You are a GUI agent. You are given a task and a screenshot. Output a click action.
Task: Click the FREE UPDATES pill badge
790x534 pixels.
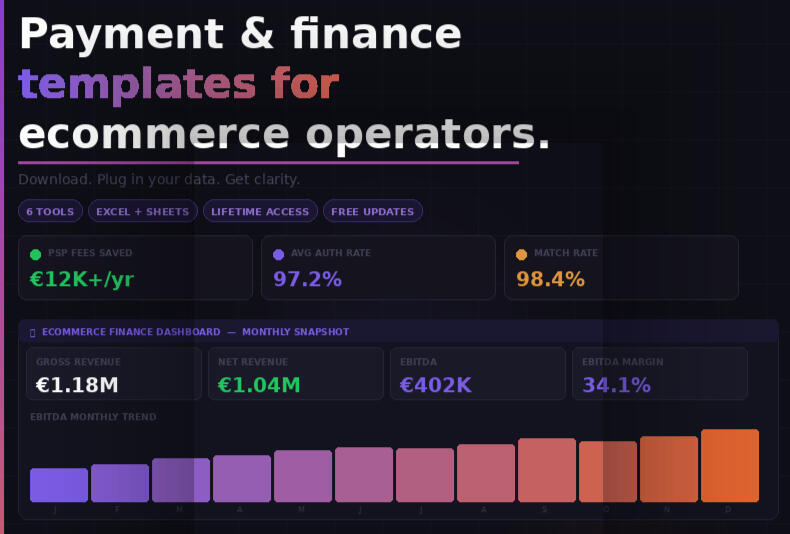(372, 211)
